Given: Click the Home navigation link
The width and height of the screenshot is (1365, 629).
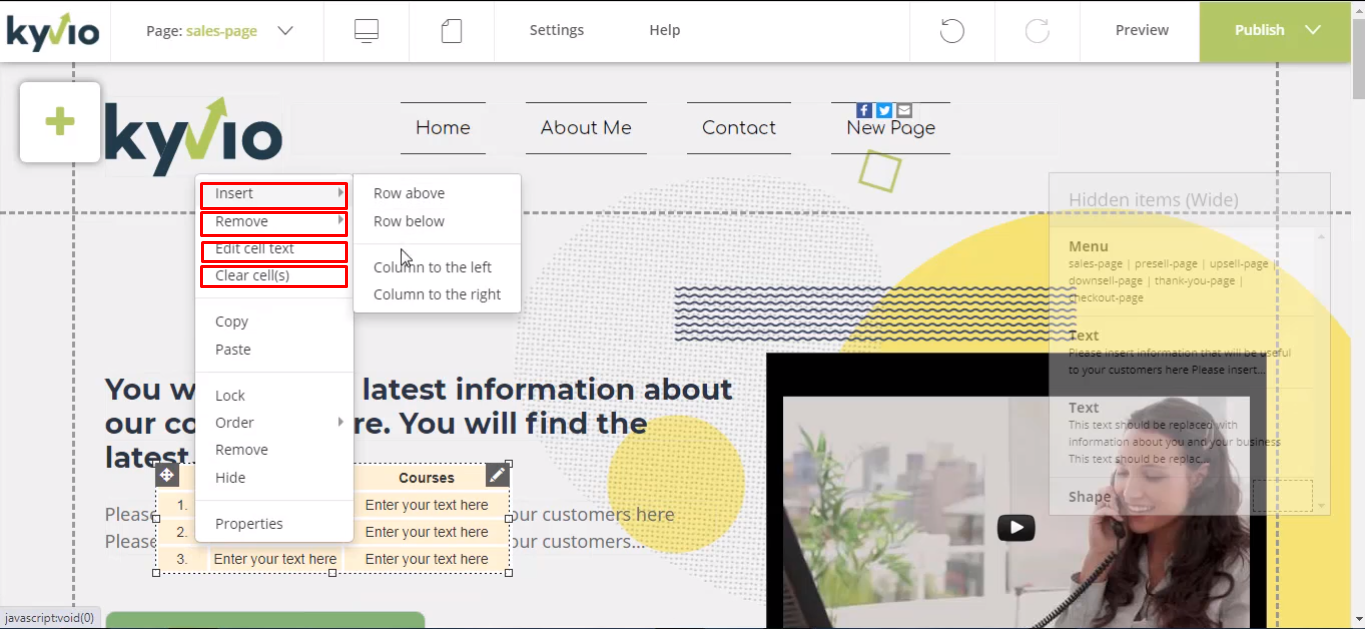Looking at the screenshot, I should (443, 128).
